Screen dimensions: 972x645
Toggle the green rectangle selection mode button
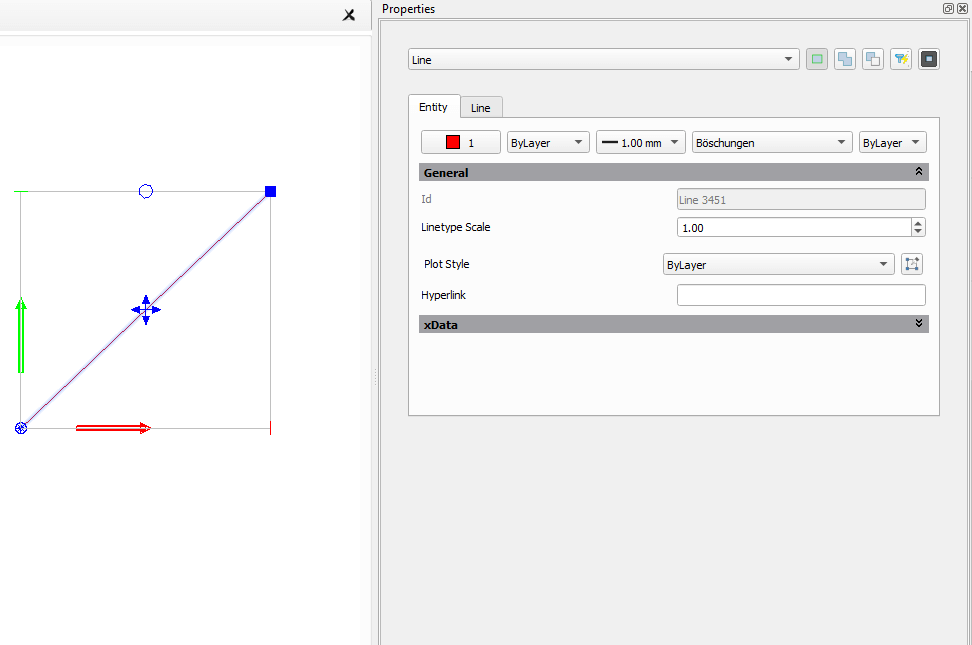tap(817, 59)
